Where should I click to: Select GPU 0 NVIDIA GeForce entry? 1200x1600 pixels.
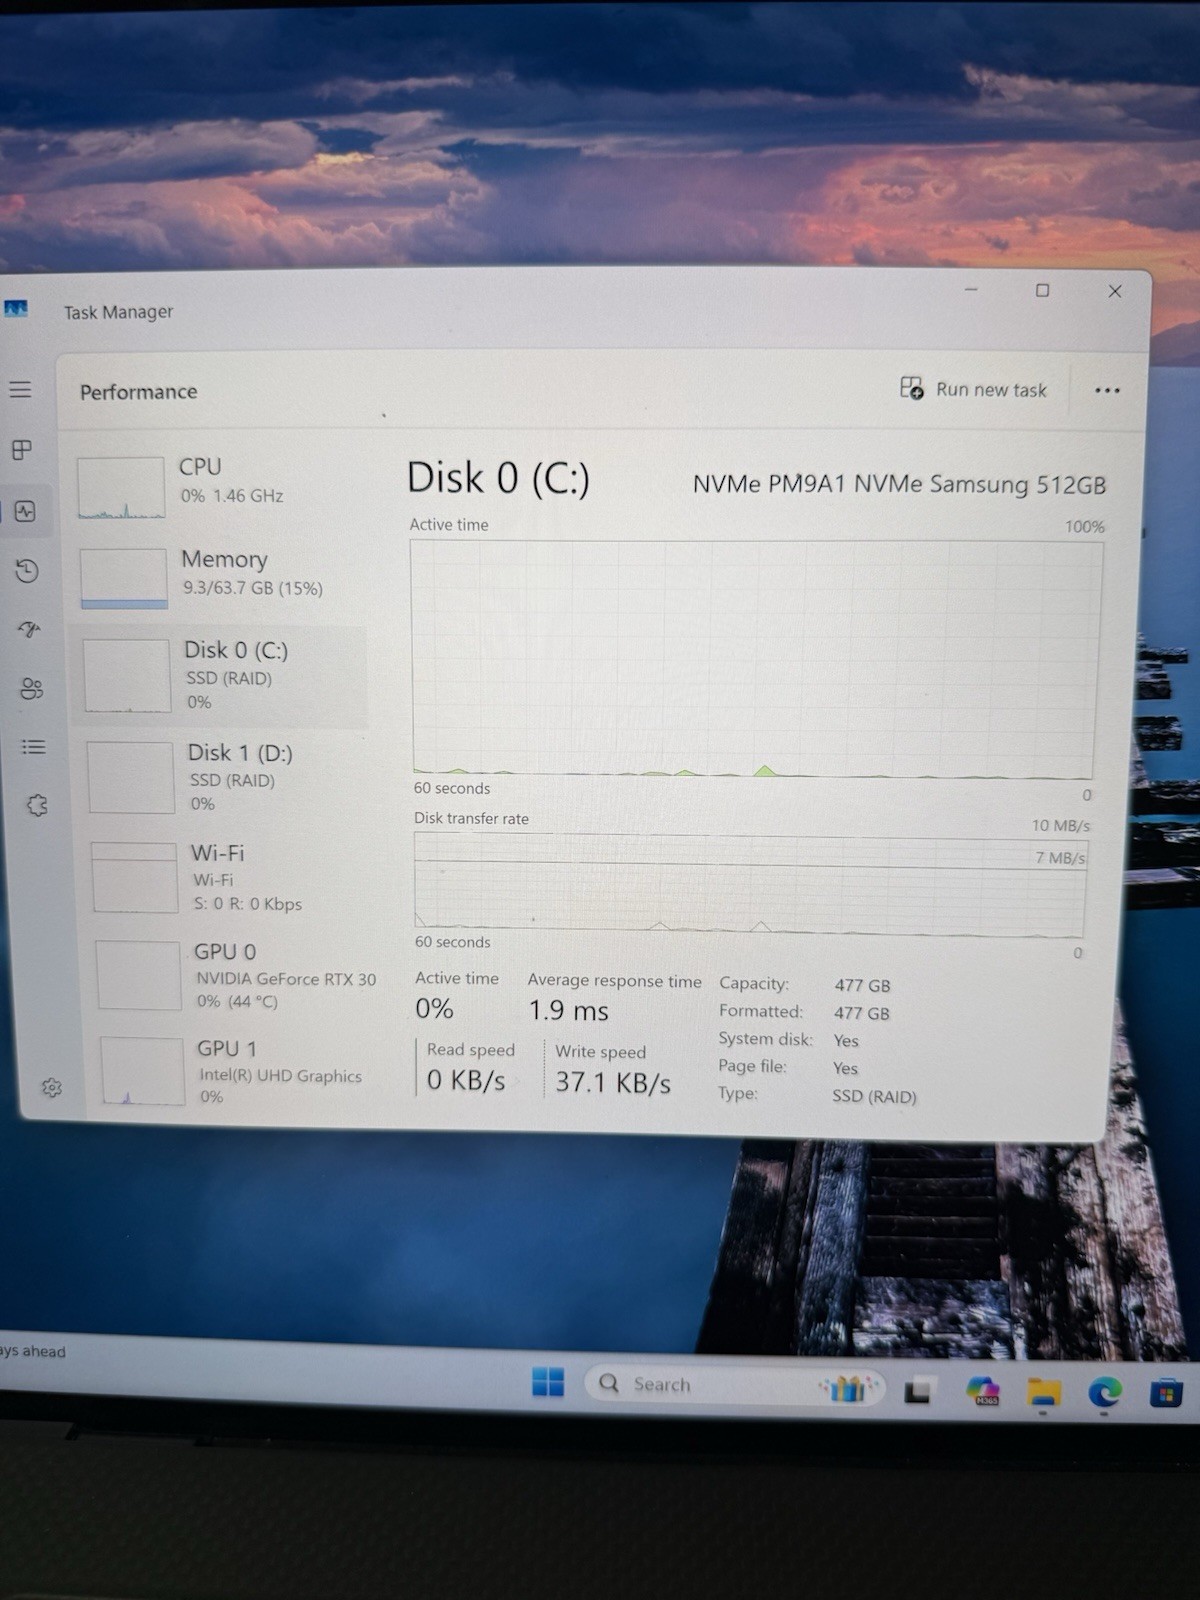pos(237,975)
